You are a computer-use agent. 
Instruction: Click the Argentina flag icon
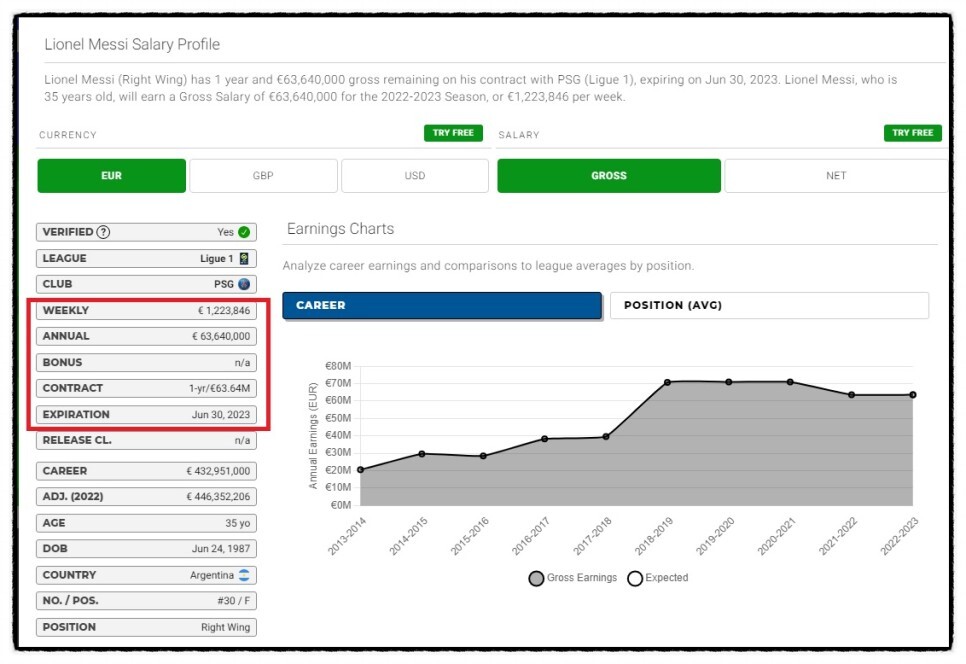244,575
